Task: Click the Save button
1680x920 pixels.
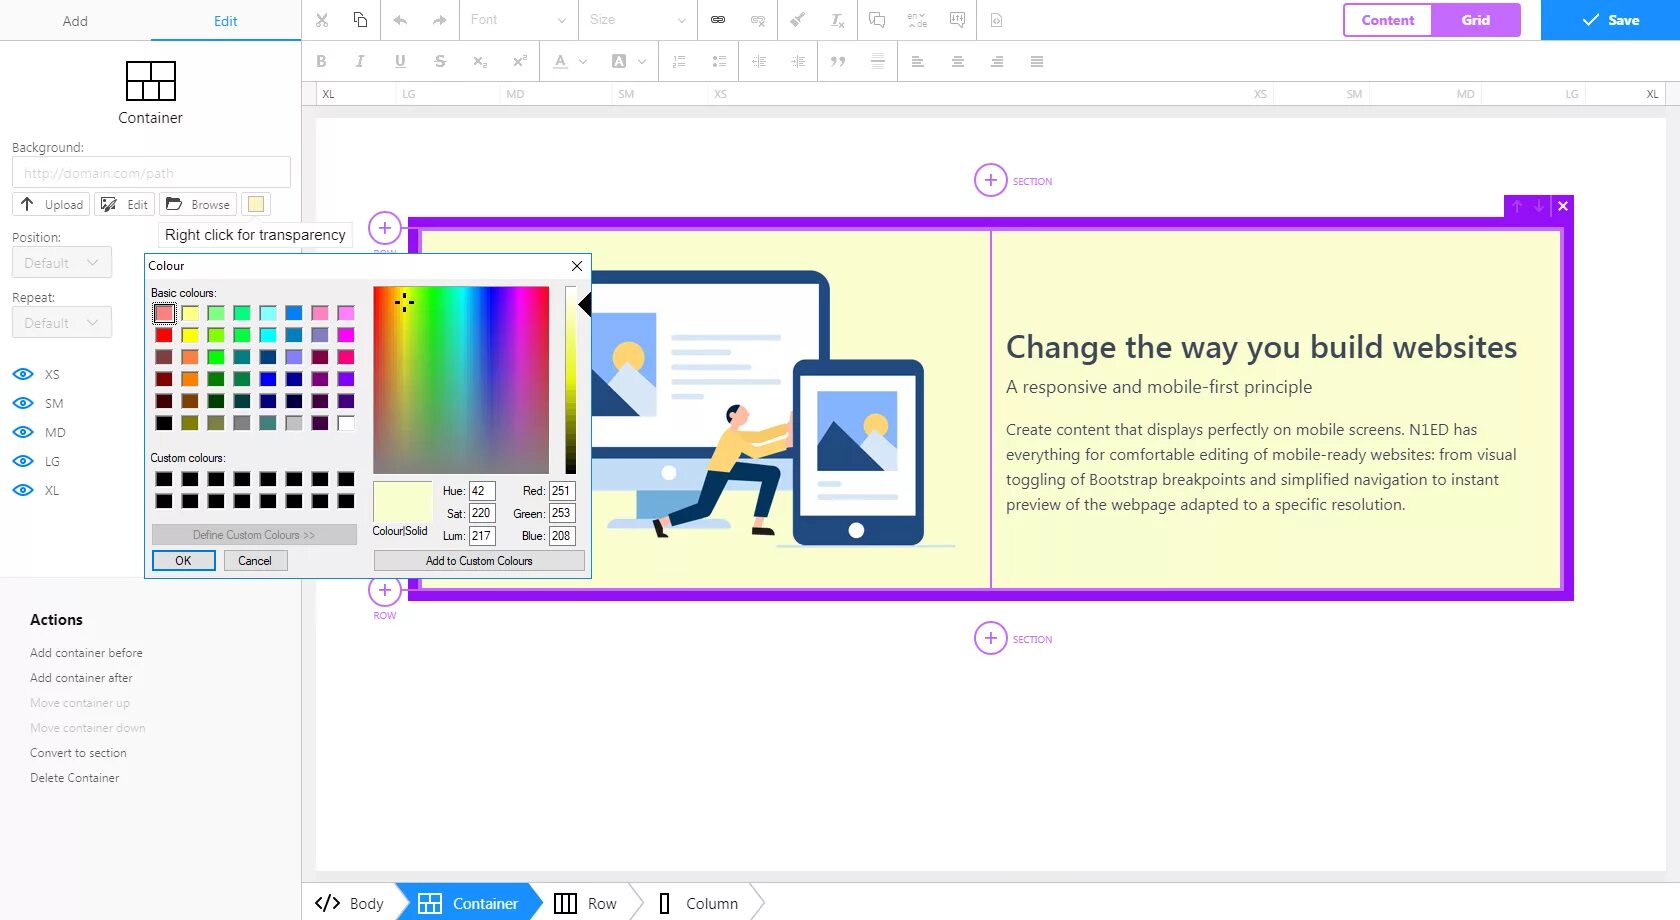Action: (x=1610, y=20)
